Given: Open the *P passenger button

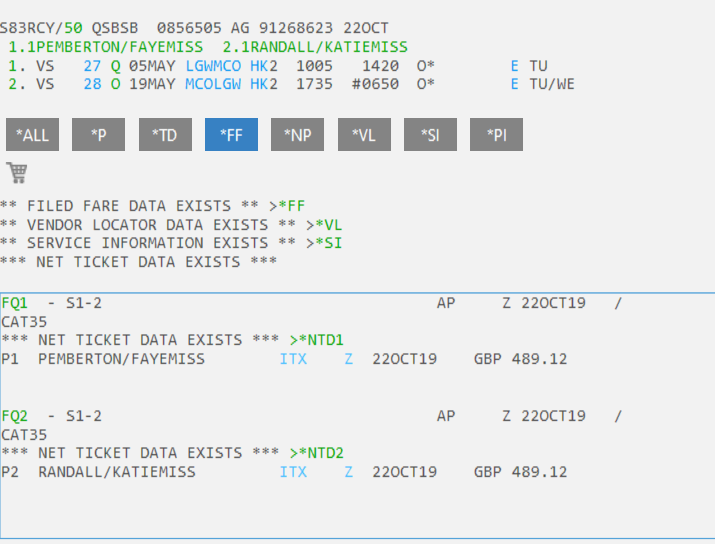Looking at the screenshot, I should 98,135.
